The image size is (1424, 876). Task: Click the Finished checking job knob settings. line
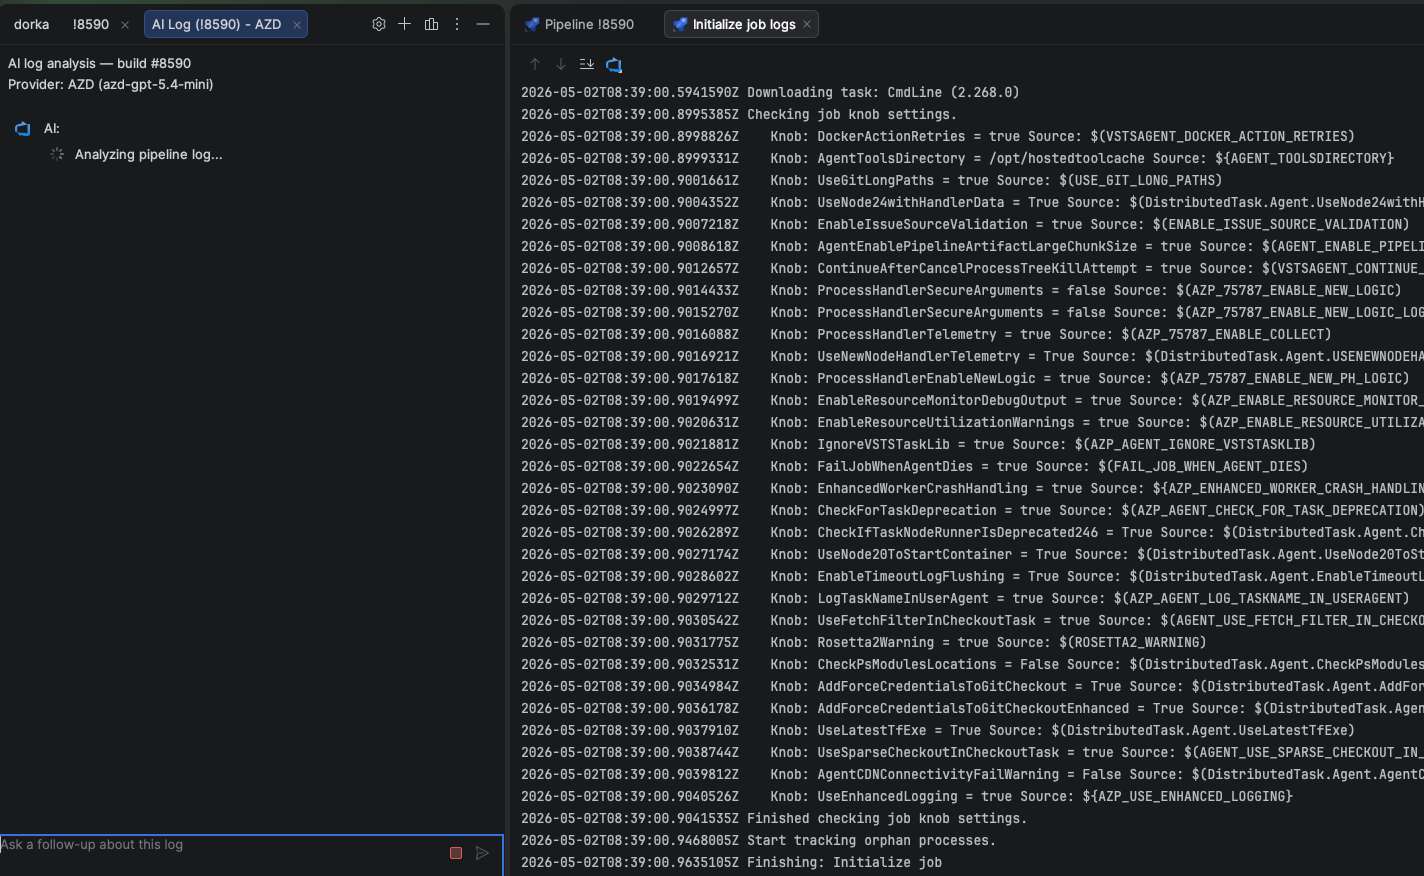pos(774,818)
